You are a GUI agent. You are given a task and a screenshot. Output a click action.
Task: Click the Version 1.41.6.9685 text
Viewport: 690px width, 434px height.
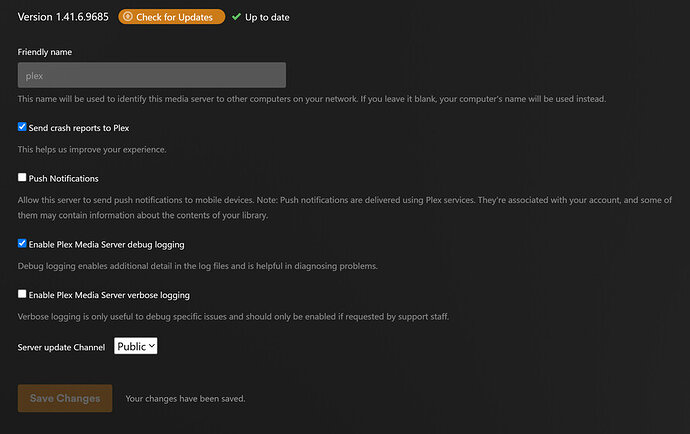(62, 17)
